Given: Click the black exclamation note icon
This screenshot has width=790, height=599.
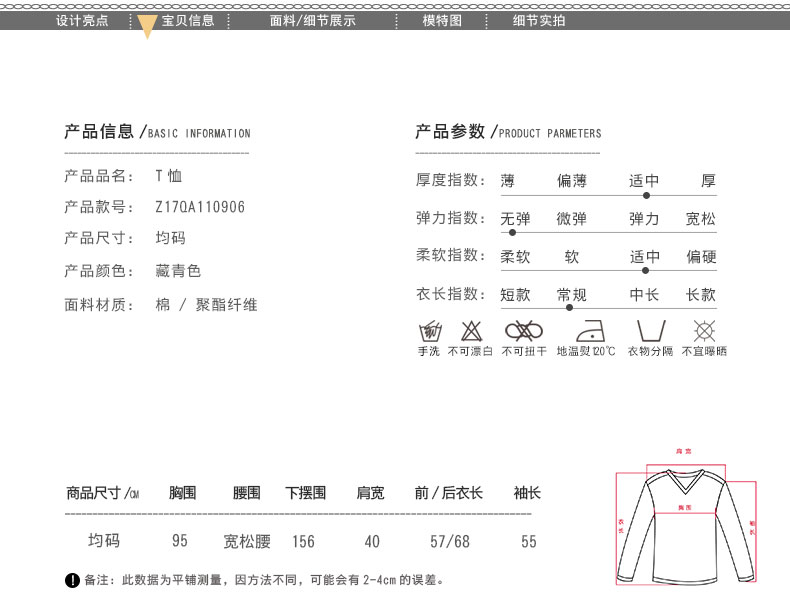Looking at the screenshot, I should 72,580.
